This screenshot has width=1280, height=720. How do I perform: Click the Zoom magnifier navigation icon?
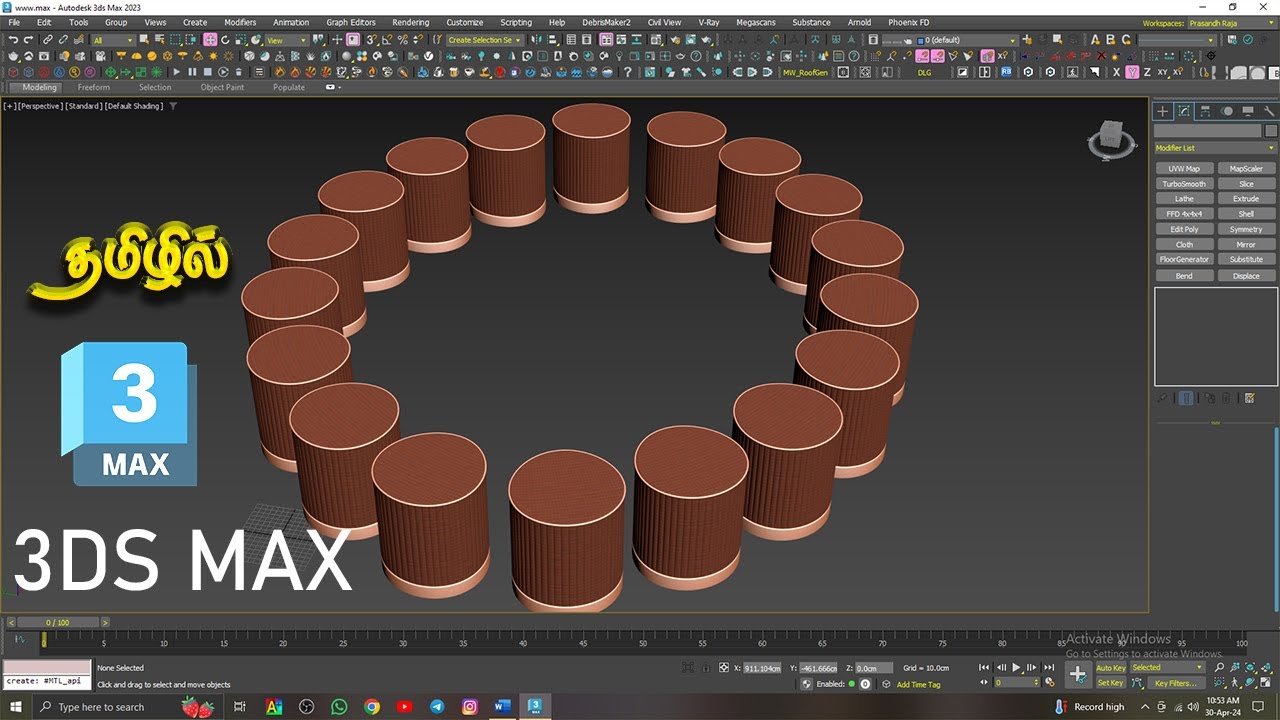[x=1219, y=667]
